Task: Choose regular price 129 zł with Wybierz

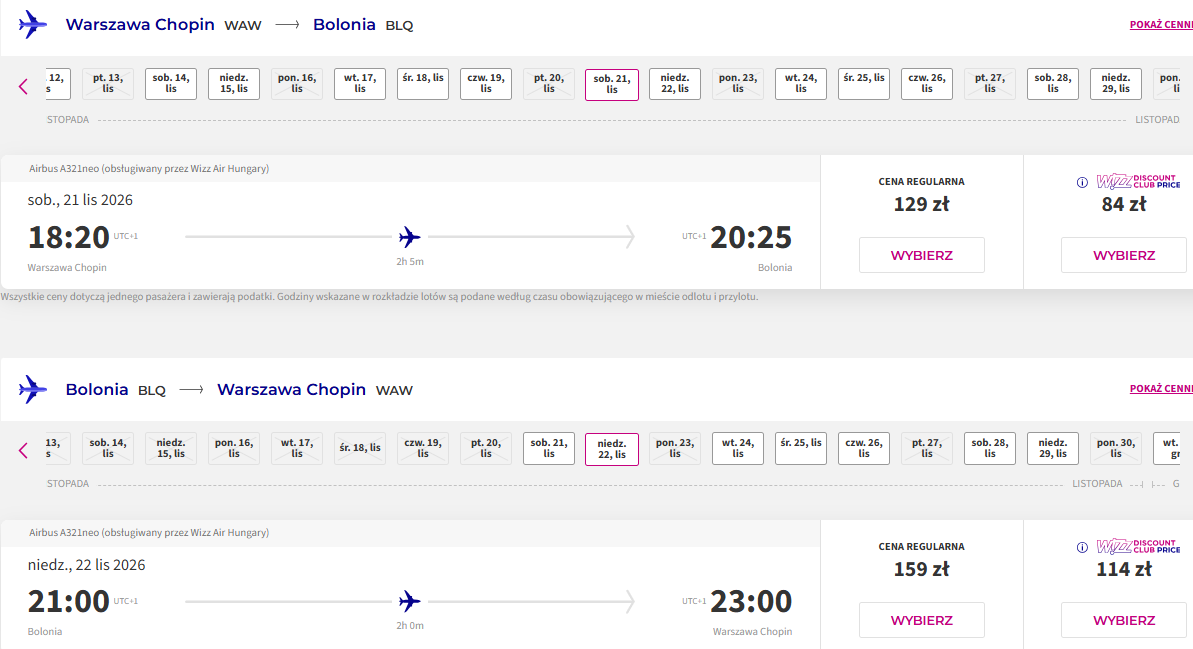Action: click(921, 255)
